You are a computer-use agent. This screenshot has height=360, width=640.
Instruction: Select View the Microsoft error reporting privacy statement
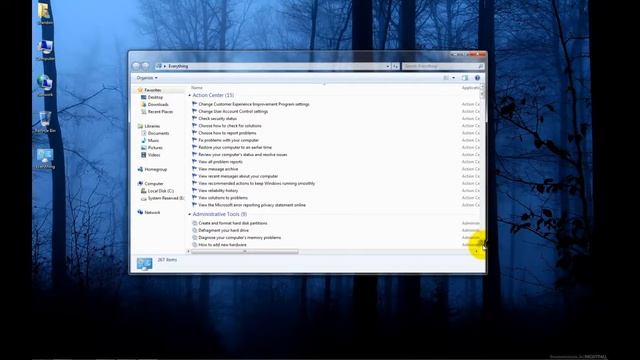pyautogui.click(x=252, y=205)
